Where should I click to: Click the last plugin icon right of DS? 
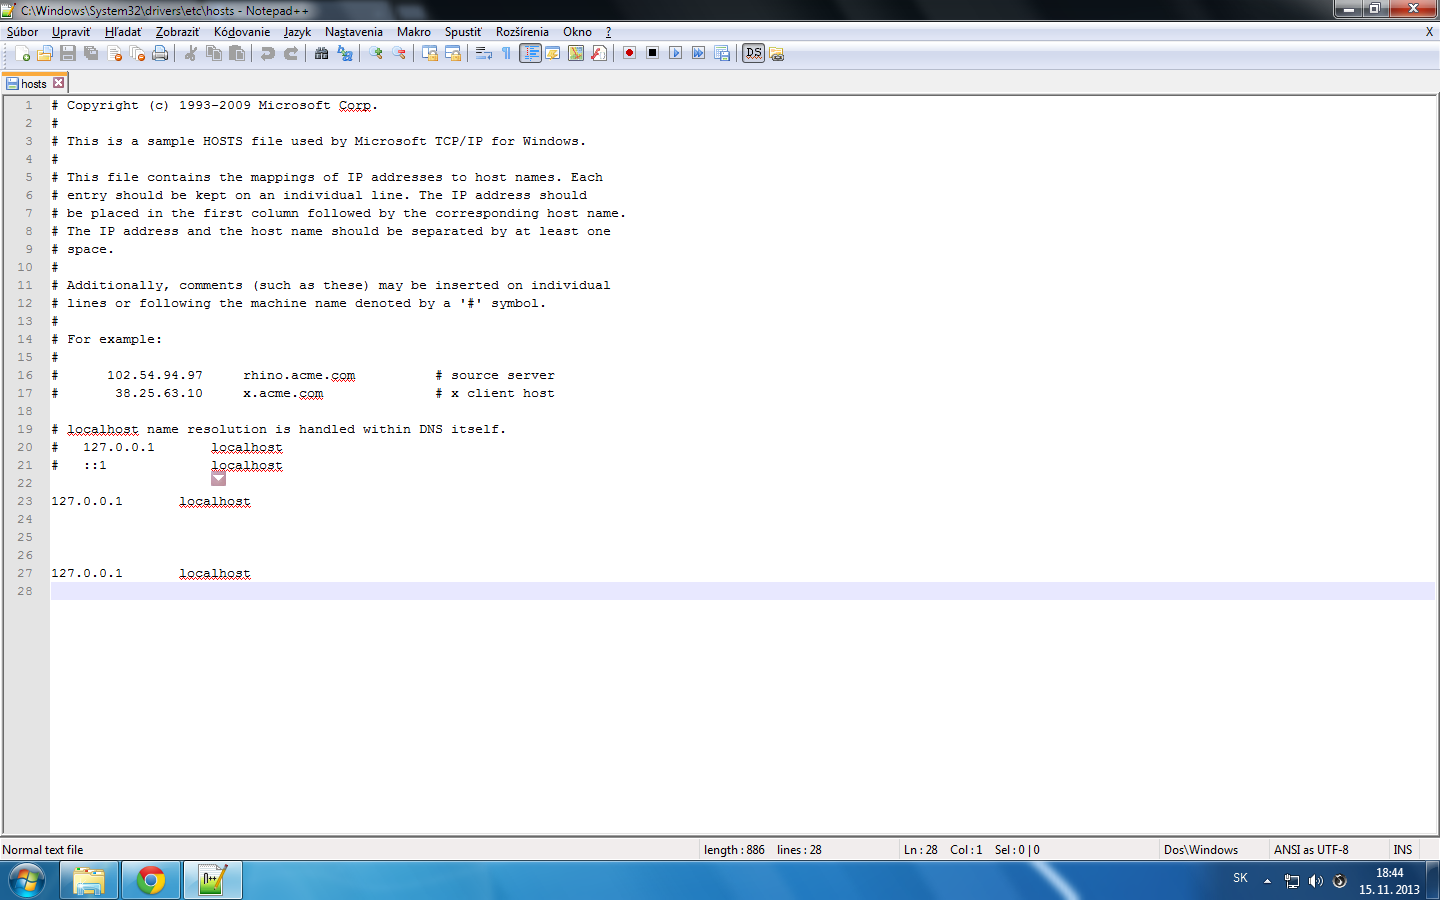point(777,54)
